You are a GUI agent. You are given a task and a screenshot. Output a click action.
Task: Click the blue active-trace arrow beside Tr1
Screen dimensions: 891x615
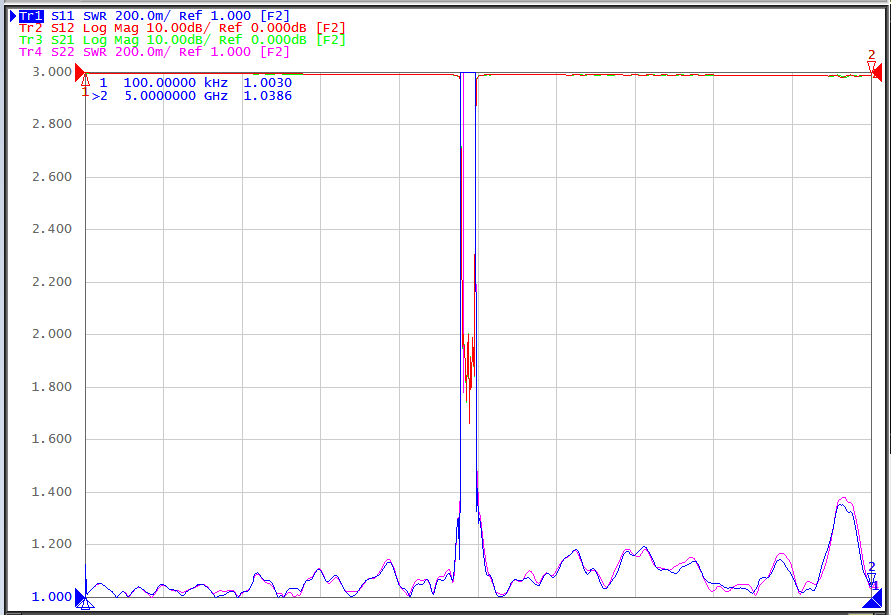(13, 16)
